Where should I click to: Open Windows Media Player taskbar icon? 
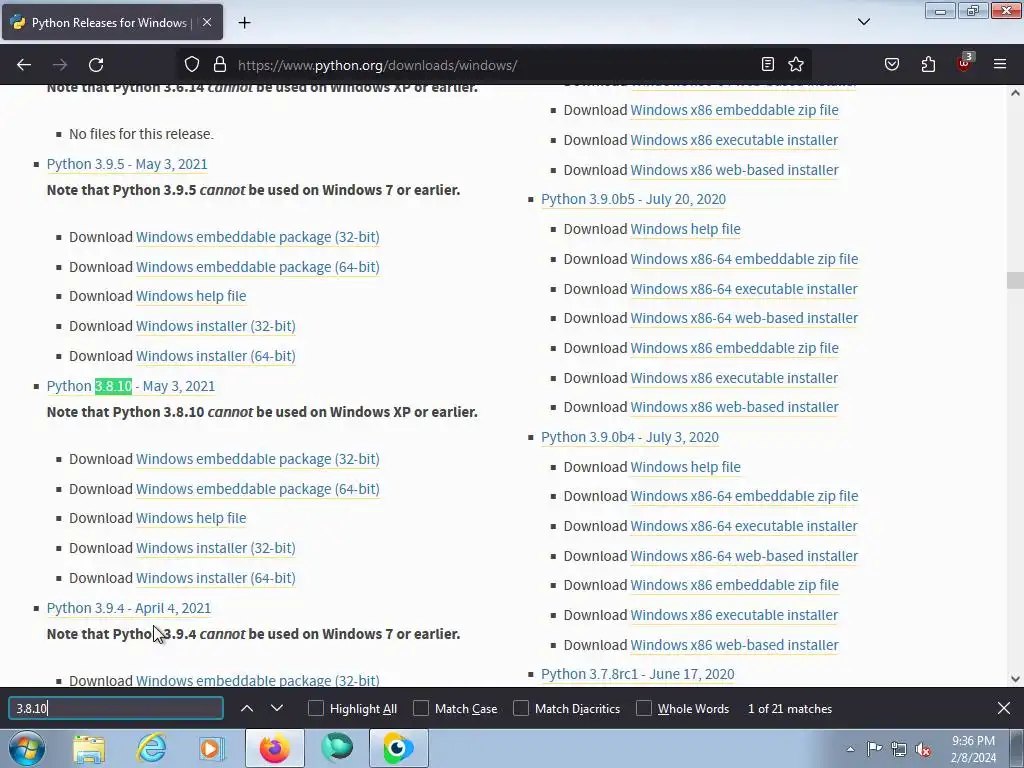point(212,749)
